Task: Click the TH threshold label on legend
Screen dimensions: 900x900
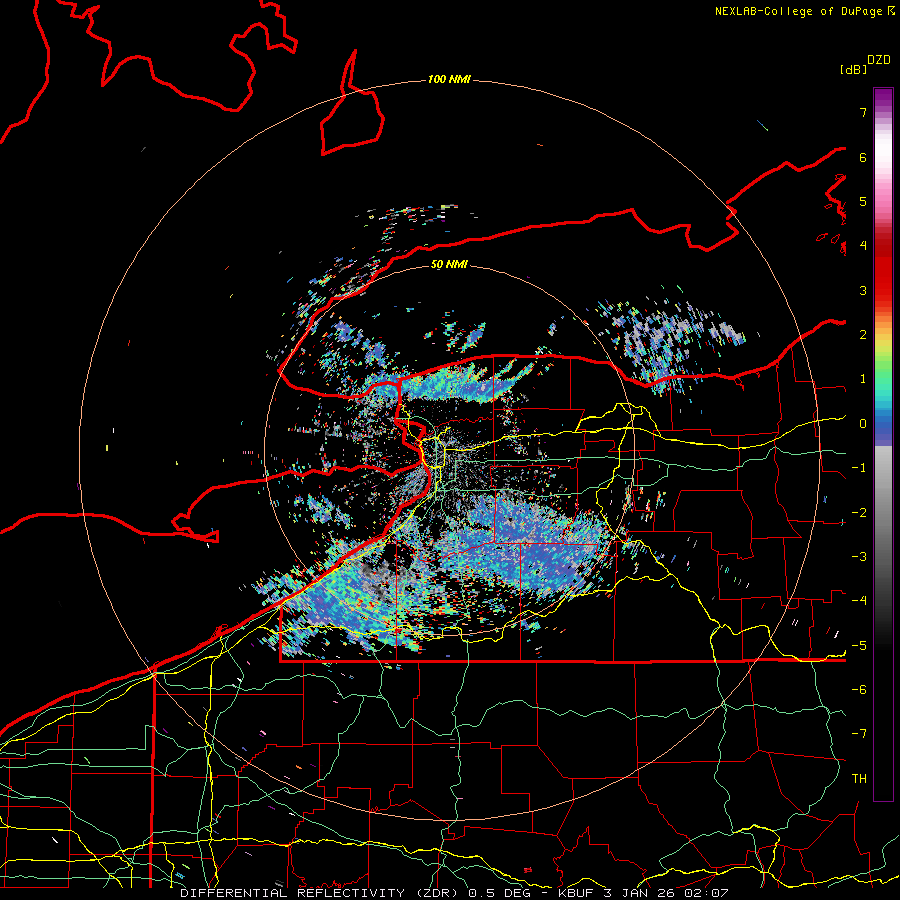Action: (859, 778)
